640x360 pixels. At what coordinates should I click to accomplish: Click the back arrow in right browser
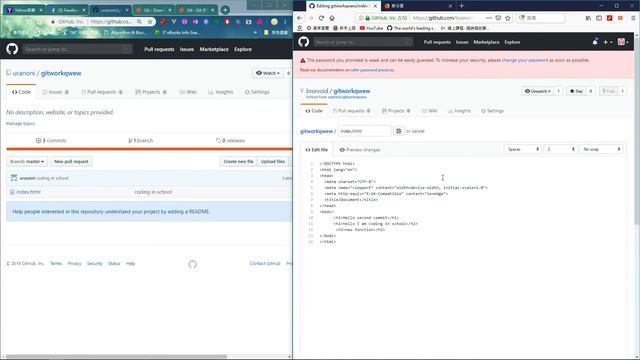pos(300,18)
